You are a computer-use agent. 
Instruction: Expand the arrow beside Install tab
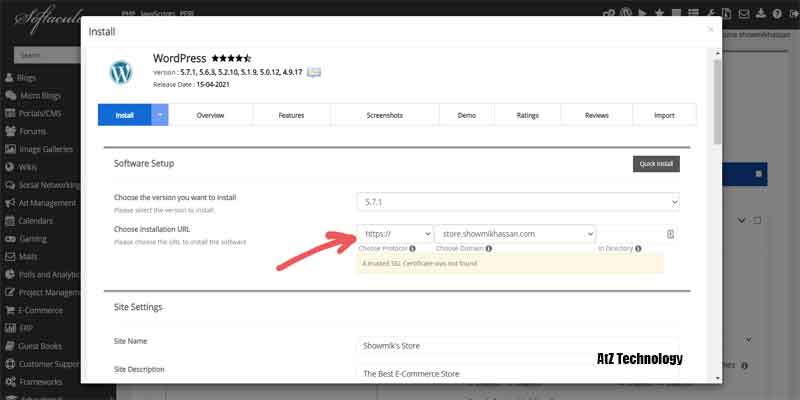(160, 115)
